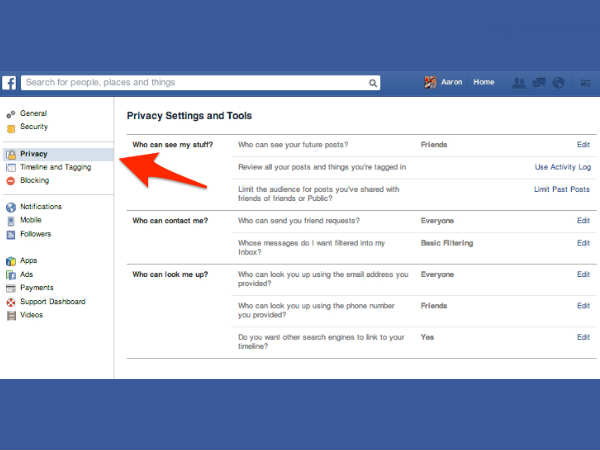Screen dimensions: 600x450
Task: Open the messages icon in top bar
Action: (539, 83)
